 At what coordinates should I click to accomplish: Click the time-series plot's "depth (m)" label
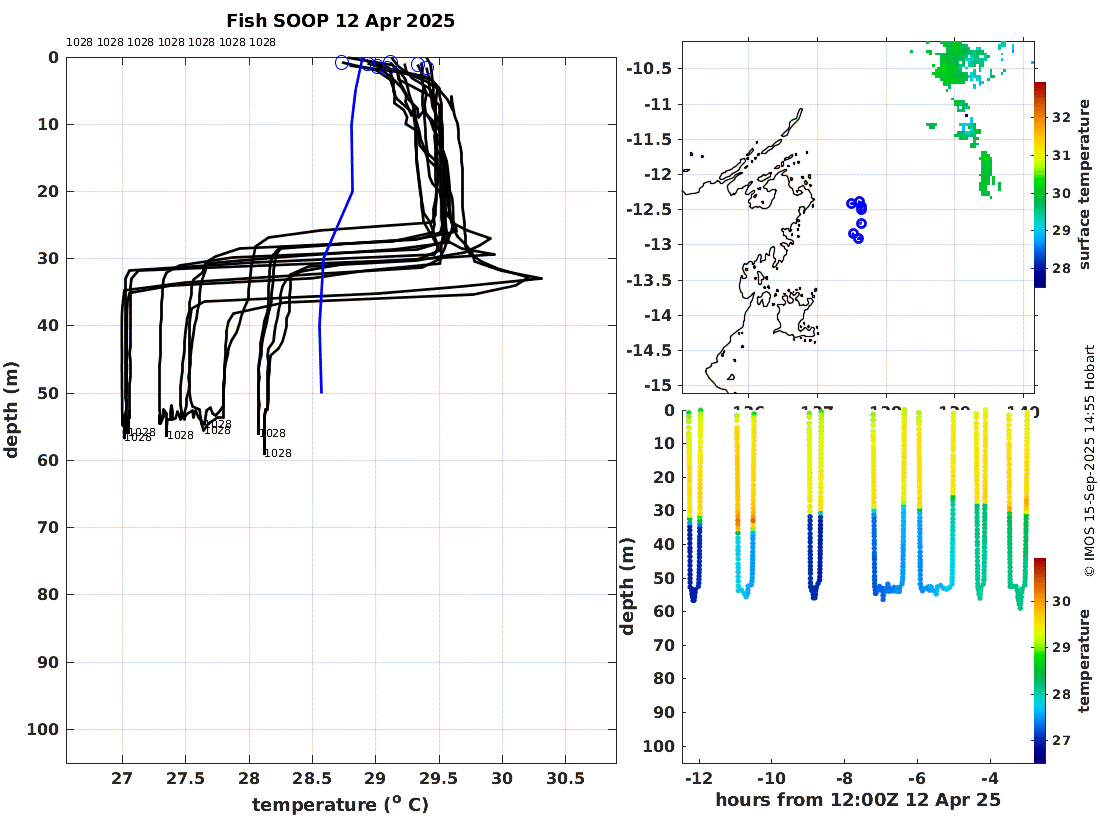coord(626,586)
